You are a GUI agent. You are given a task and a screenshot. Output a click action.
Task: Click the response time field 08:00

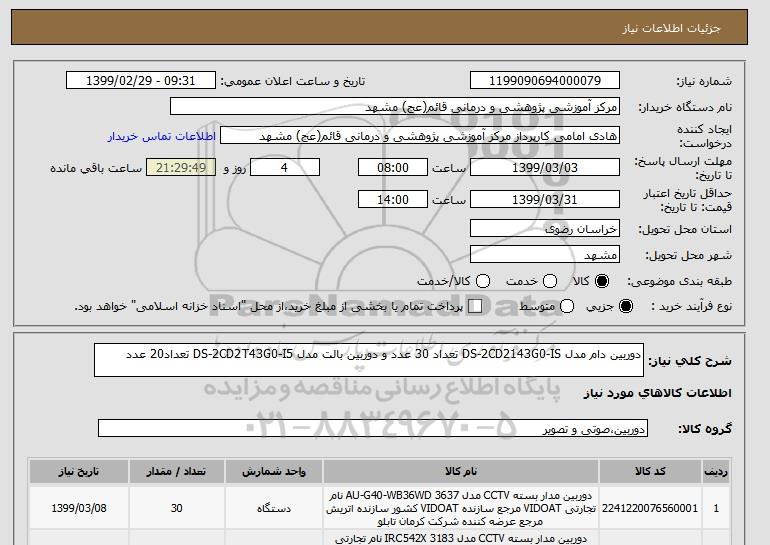tap(393, 167)
